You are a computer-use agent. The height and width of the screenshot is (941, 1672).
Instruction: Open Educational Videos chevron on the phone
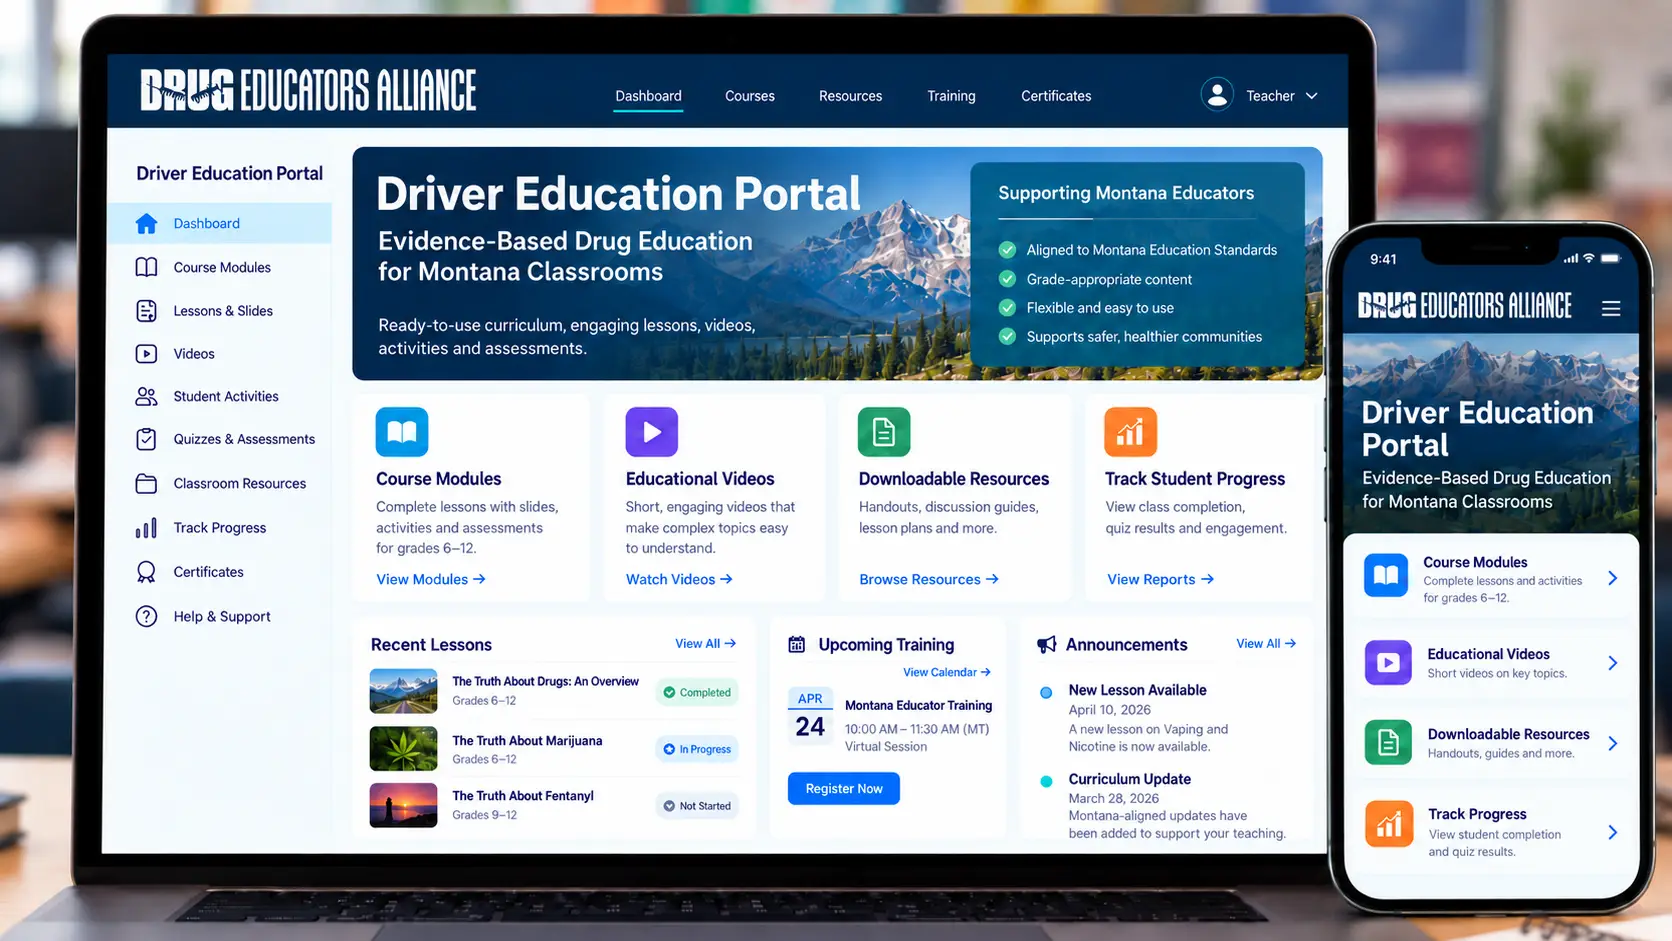(x=1612, y=663)
